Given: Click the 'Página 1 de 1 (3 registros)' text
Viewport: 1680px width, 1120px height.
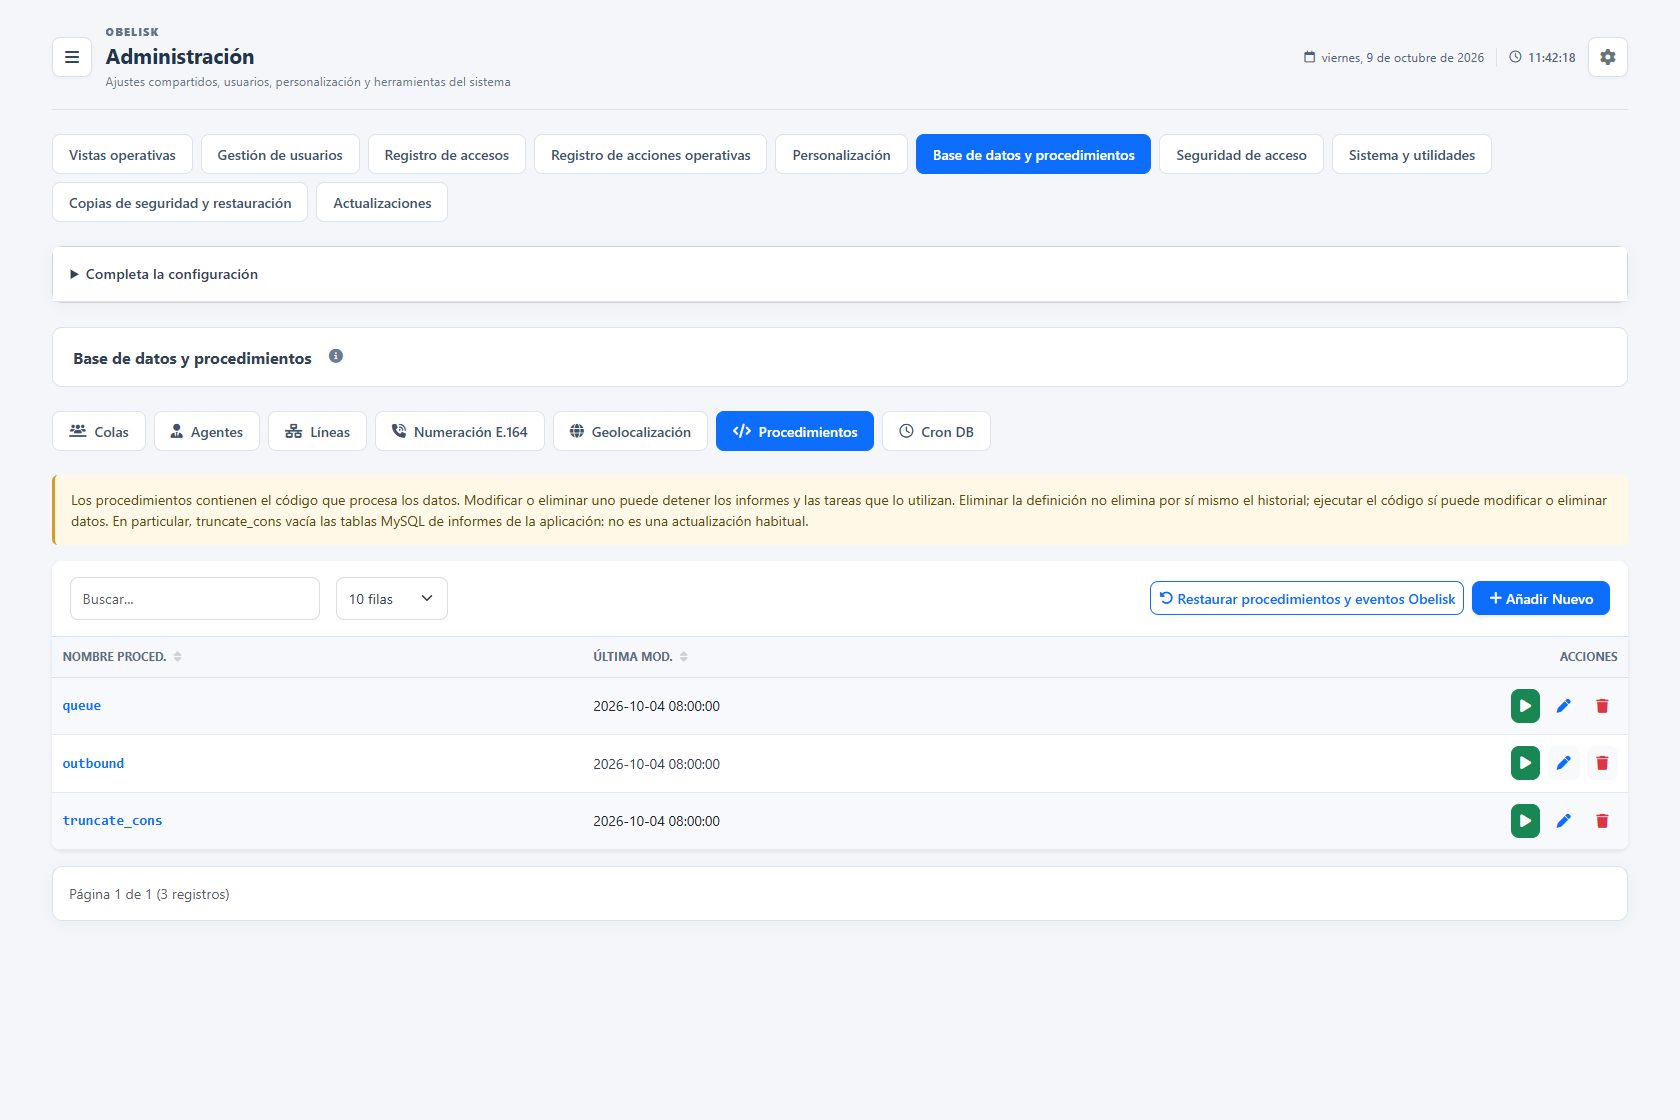Looking at the screenshot, I should tap(149, 894).
